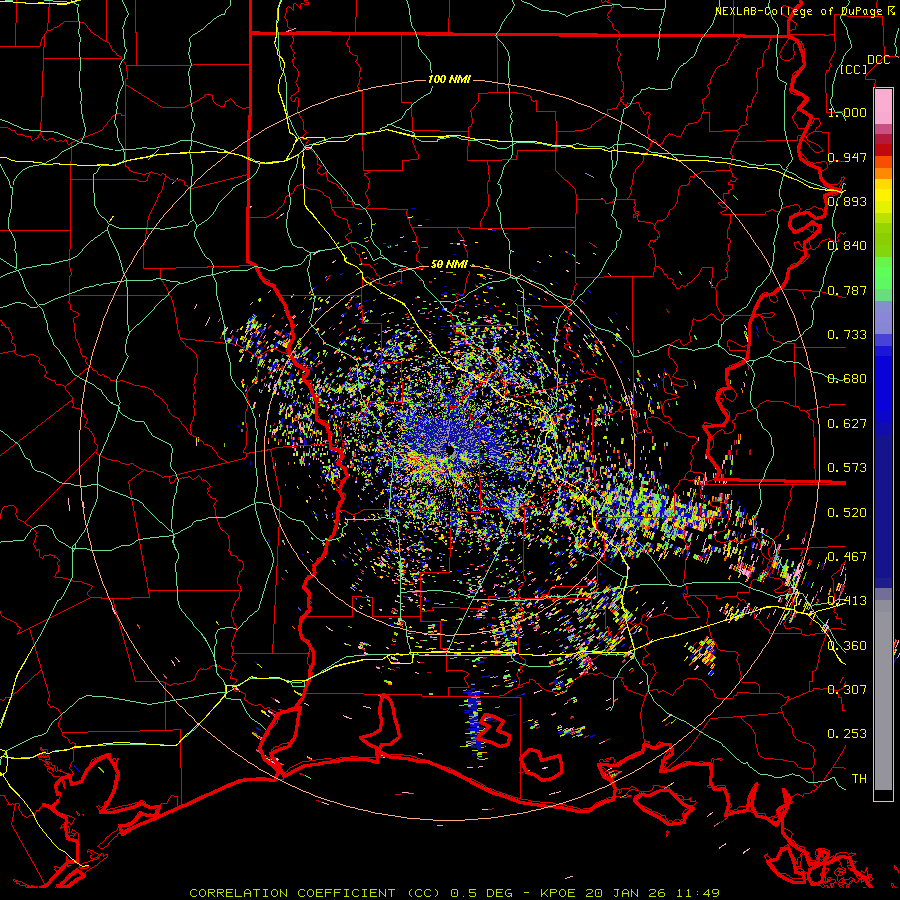Click the DCC [CC] legend title
Viewport: 900px width, 900px height.
865,64
